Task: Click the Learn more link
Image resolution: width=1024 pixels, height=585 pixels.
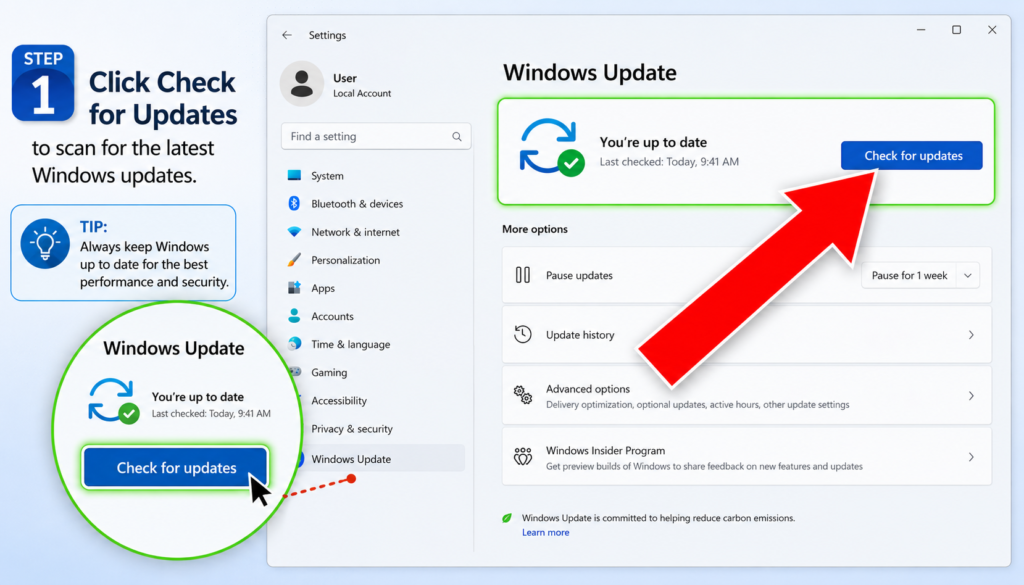Action: point(545,532)
